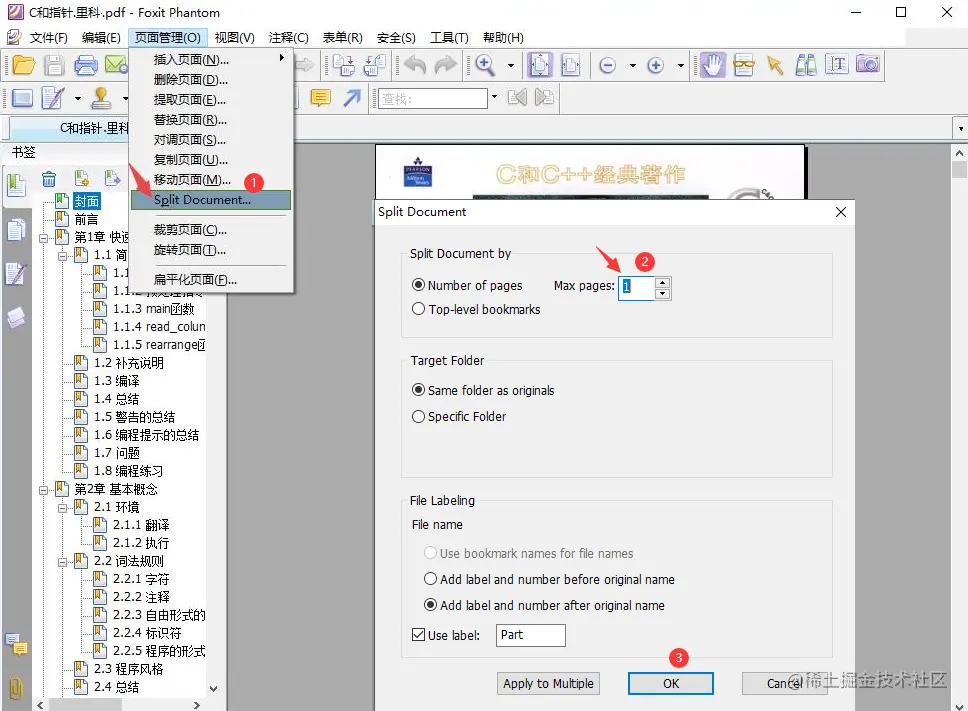The image size is (968, 711).
Task: Open the Layers panel sidebar icon
Action: point(15,318)
